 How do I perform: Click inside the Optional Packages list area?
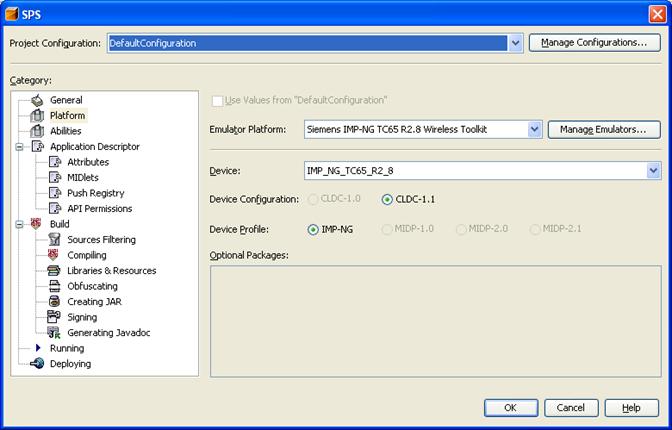pos(435,320)
